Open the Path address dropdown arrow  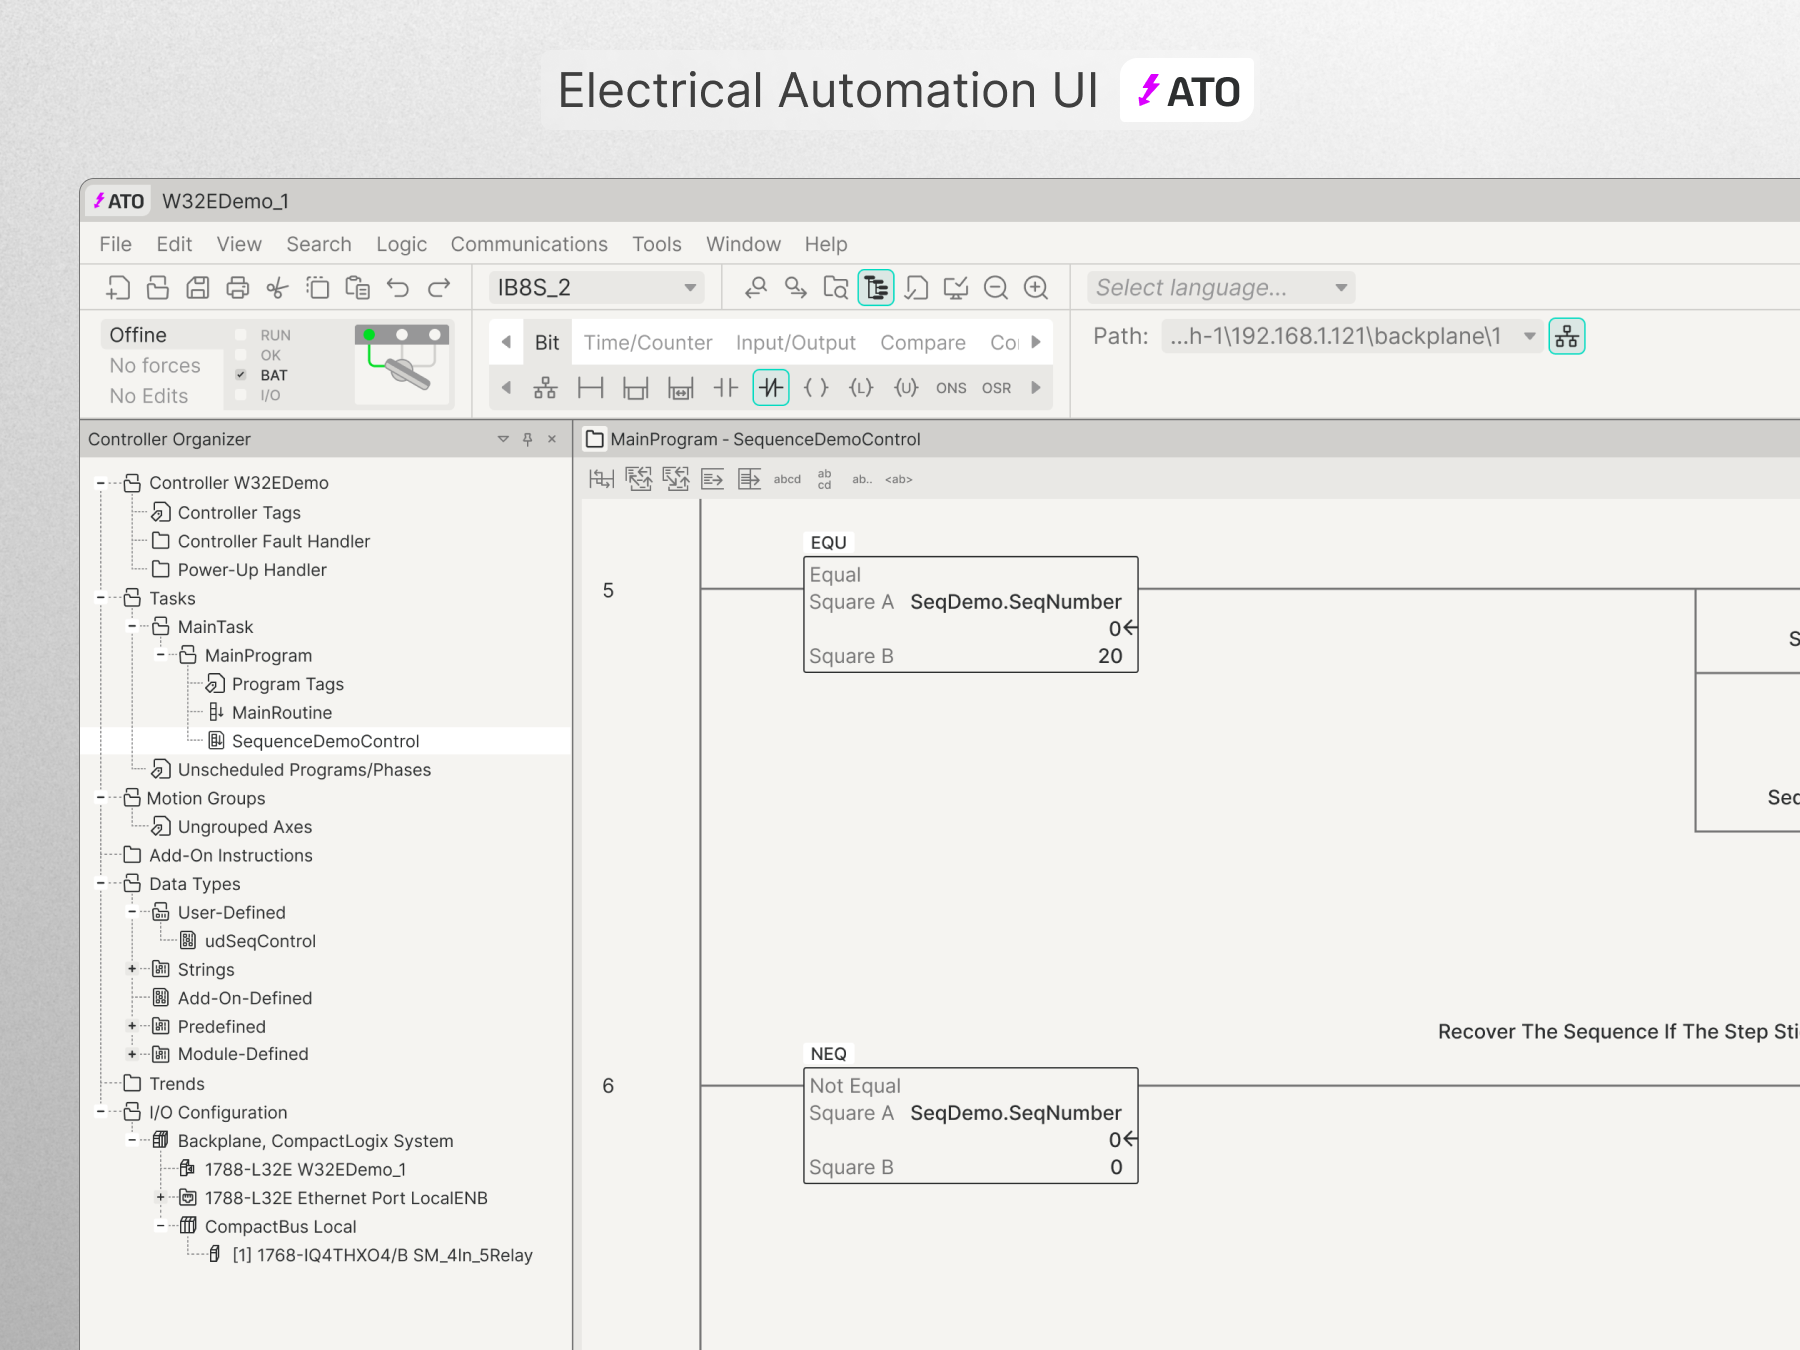click(1529, 336)
